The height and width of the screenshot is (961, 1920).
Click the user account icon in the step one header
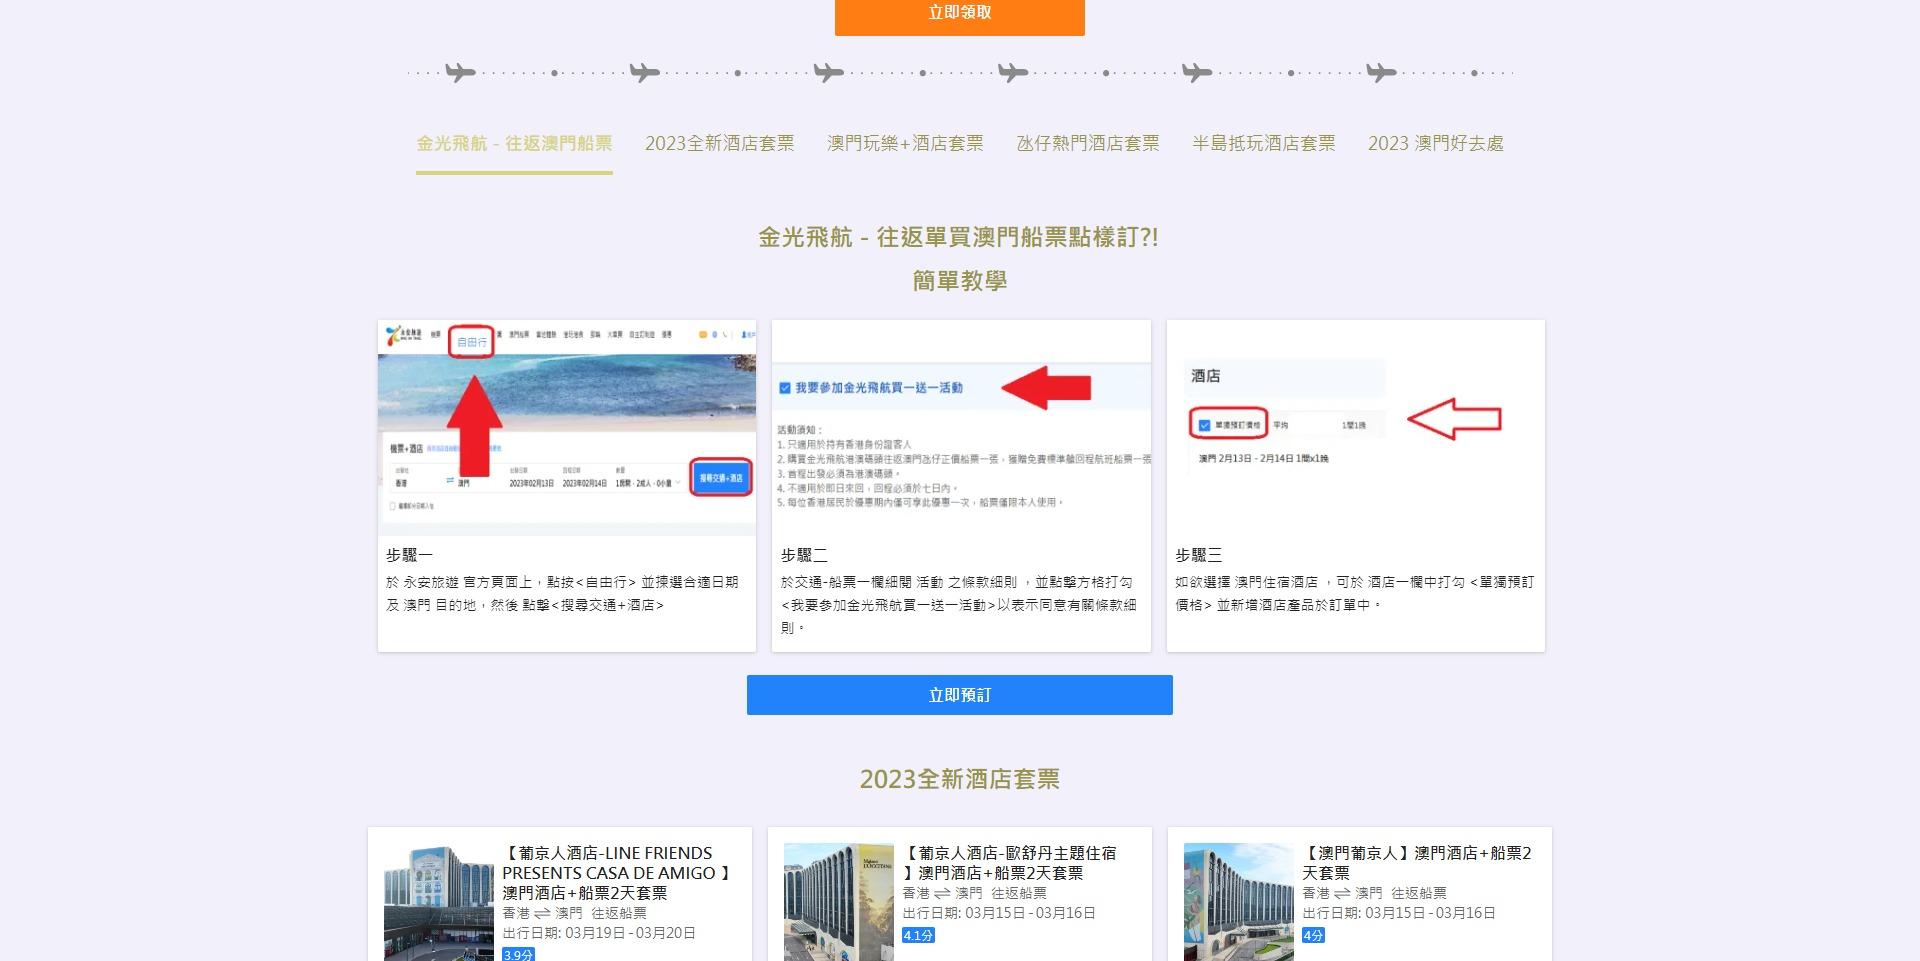coord(744,334)
